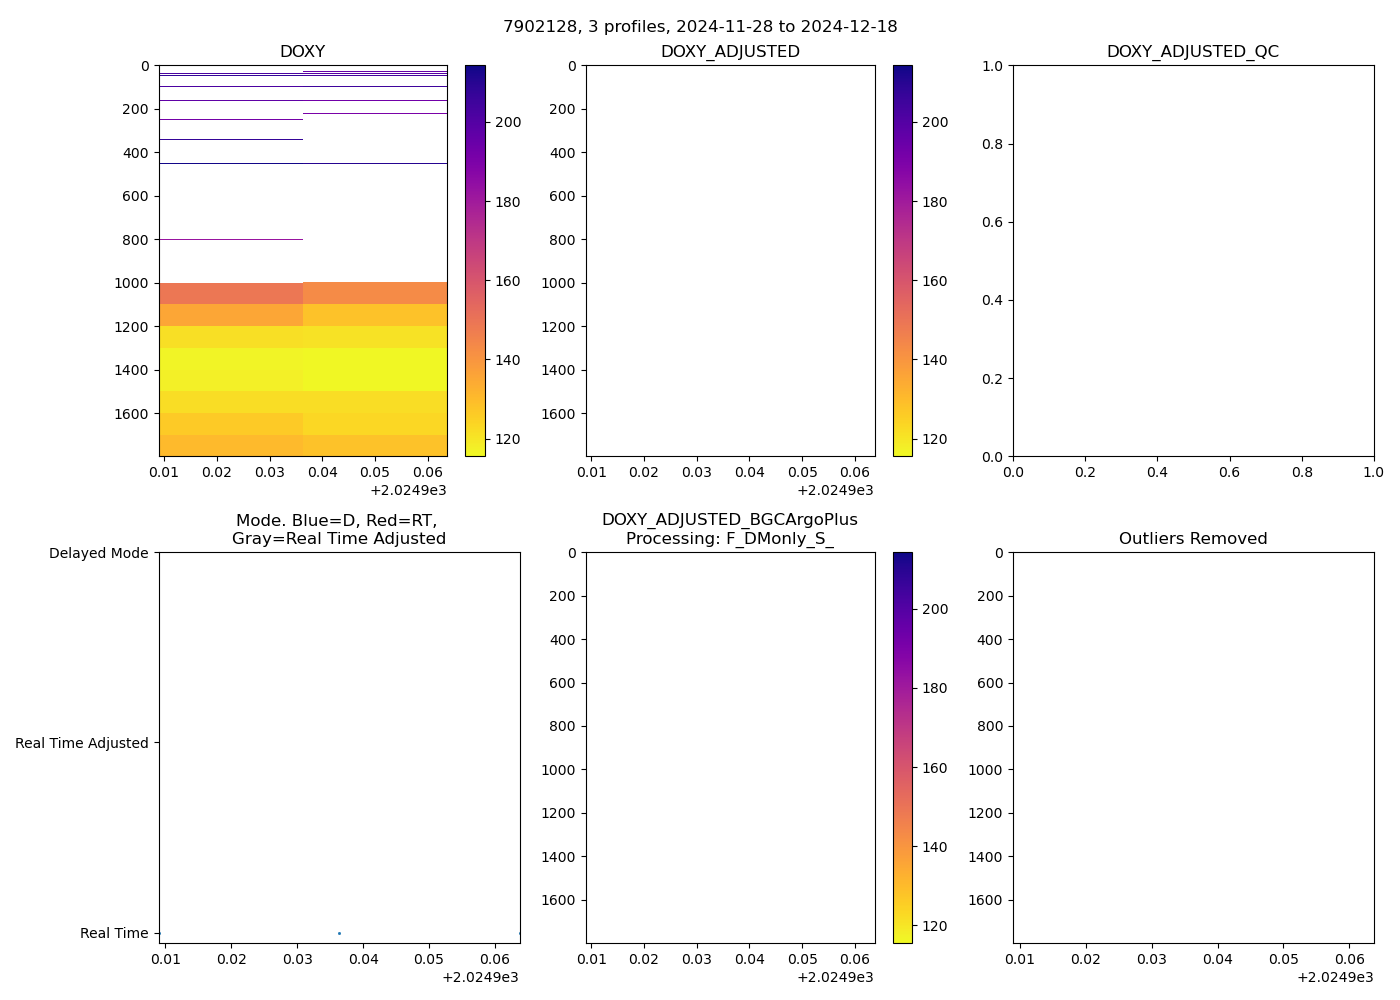Click the Delayed Mode axis label
This screenshot has height=1000, width=1400.
click(98, 553)
